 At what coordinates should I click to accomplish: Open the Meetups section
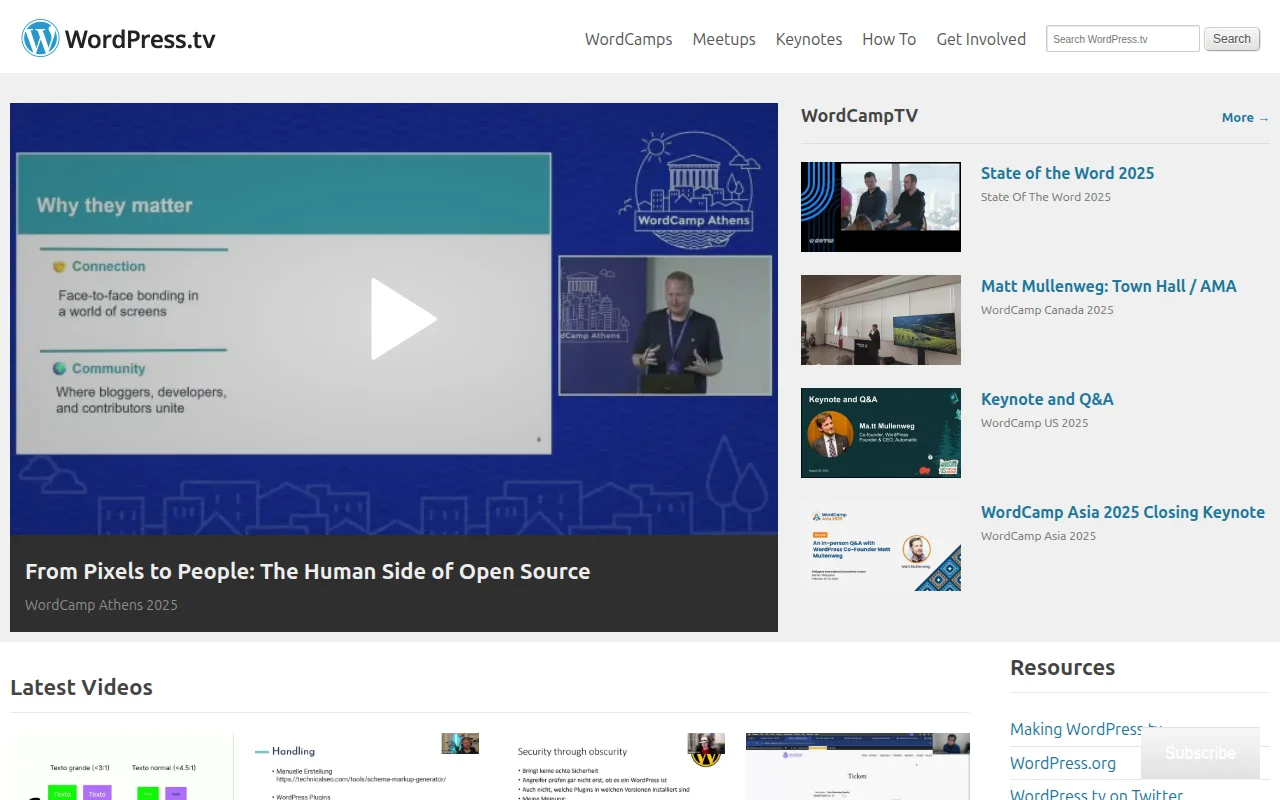(723, 39)
